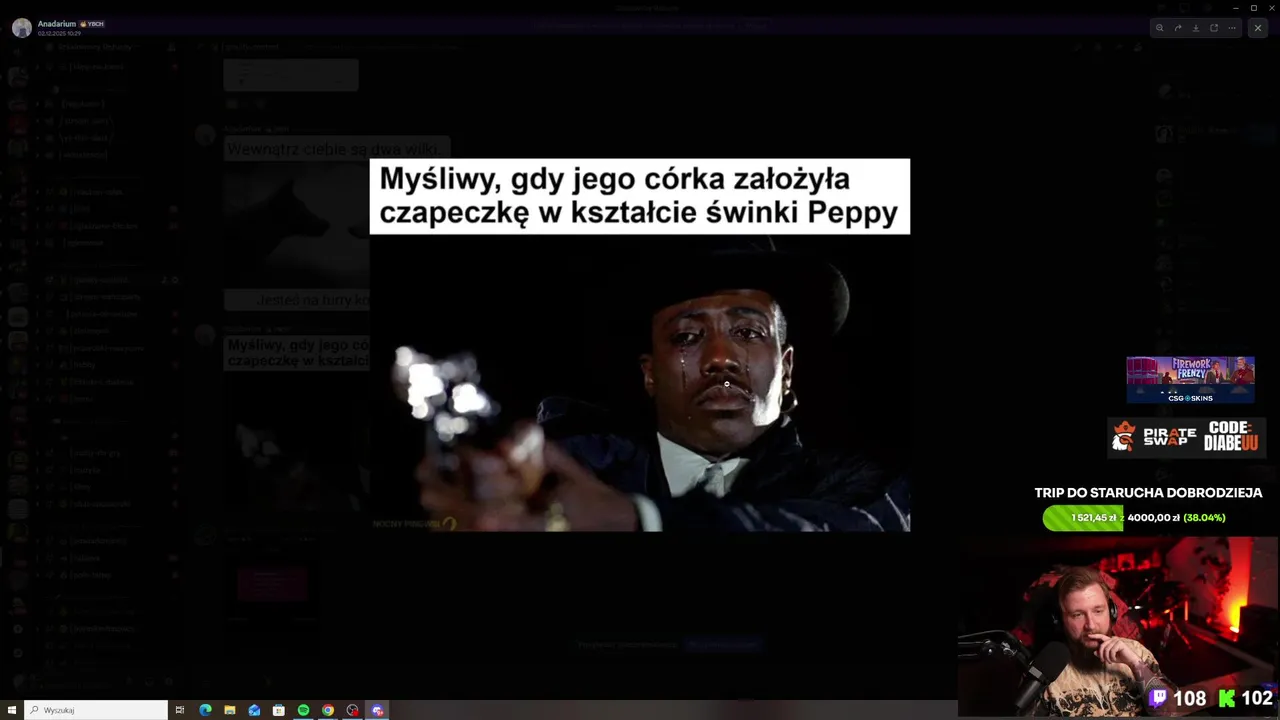
Task: Minimize the Discord window
Action: tap(1238, 7)
